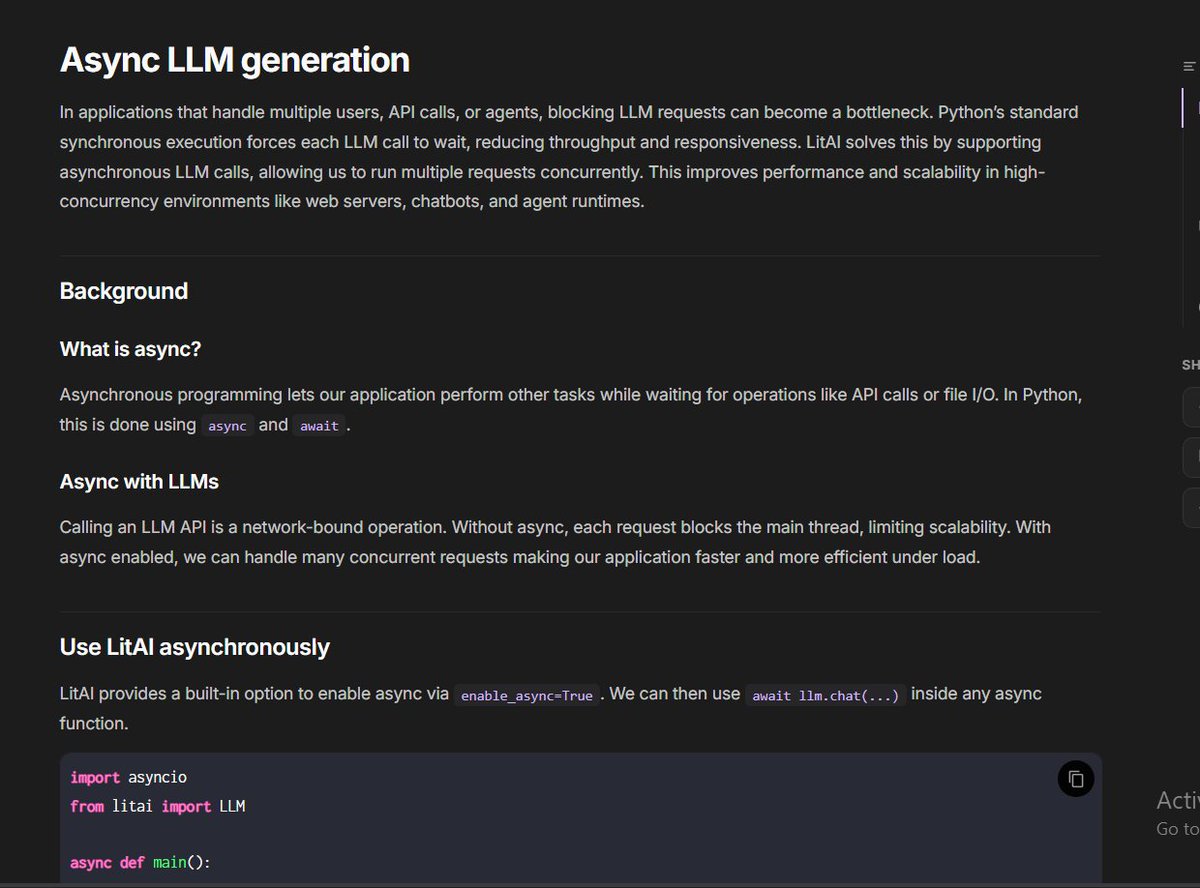Image resolution: width=1200 pixels, height=888 pixels.
Task: Click the paragraph starting "Calling an LLM API"
Action: click(555, 542)
